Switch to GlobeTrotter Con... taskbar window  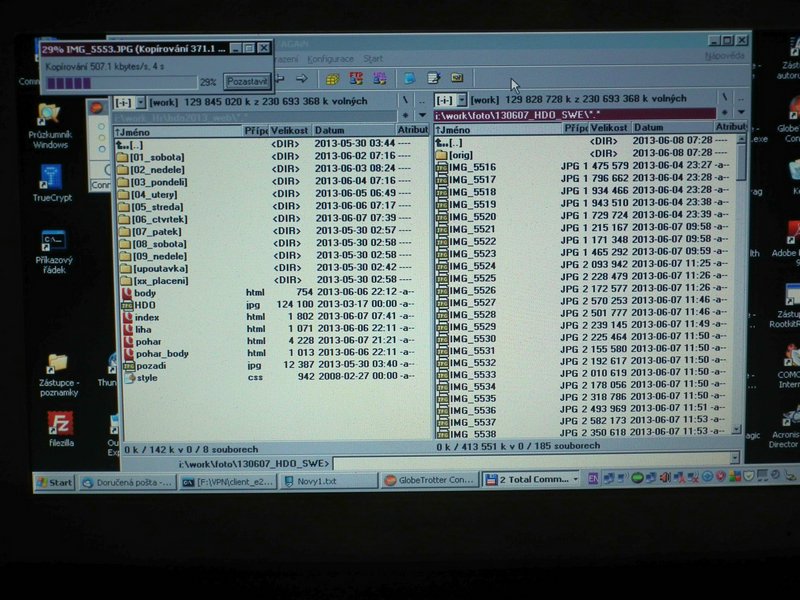pos(430,480)
